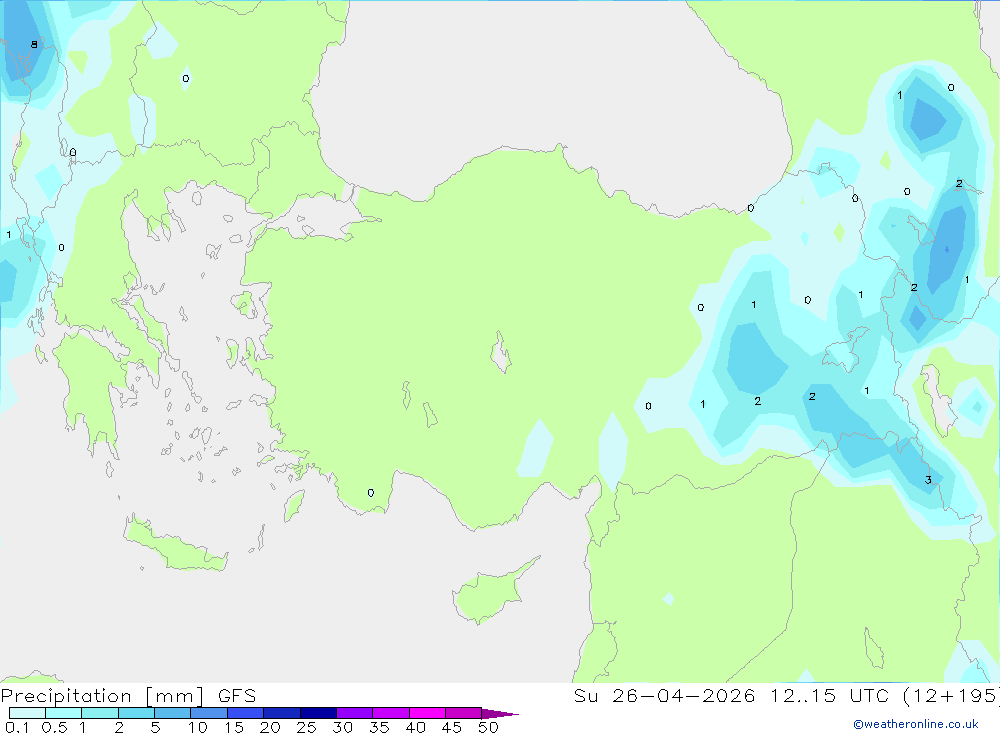Click the '25' legend scale label
Image resolution: width=1000 pixels, height=733 pixels.
[306, 727]
